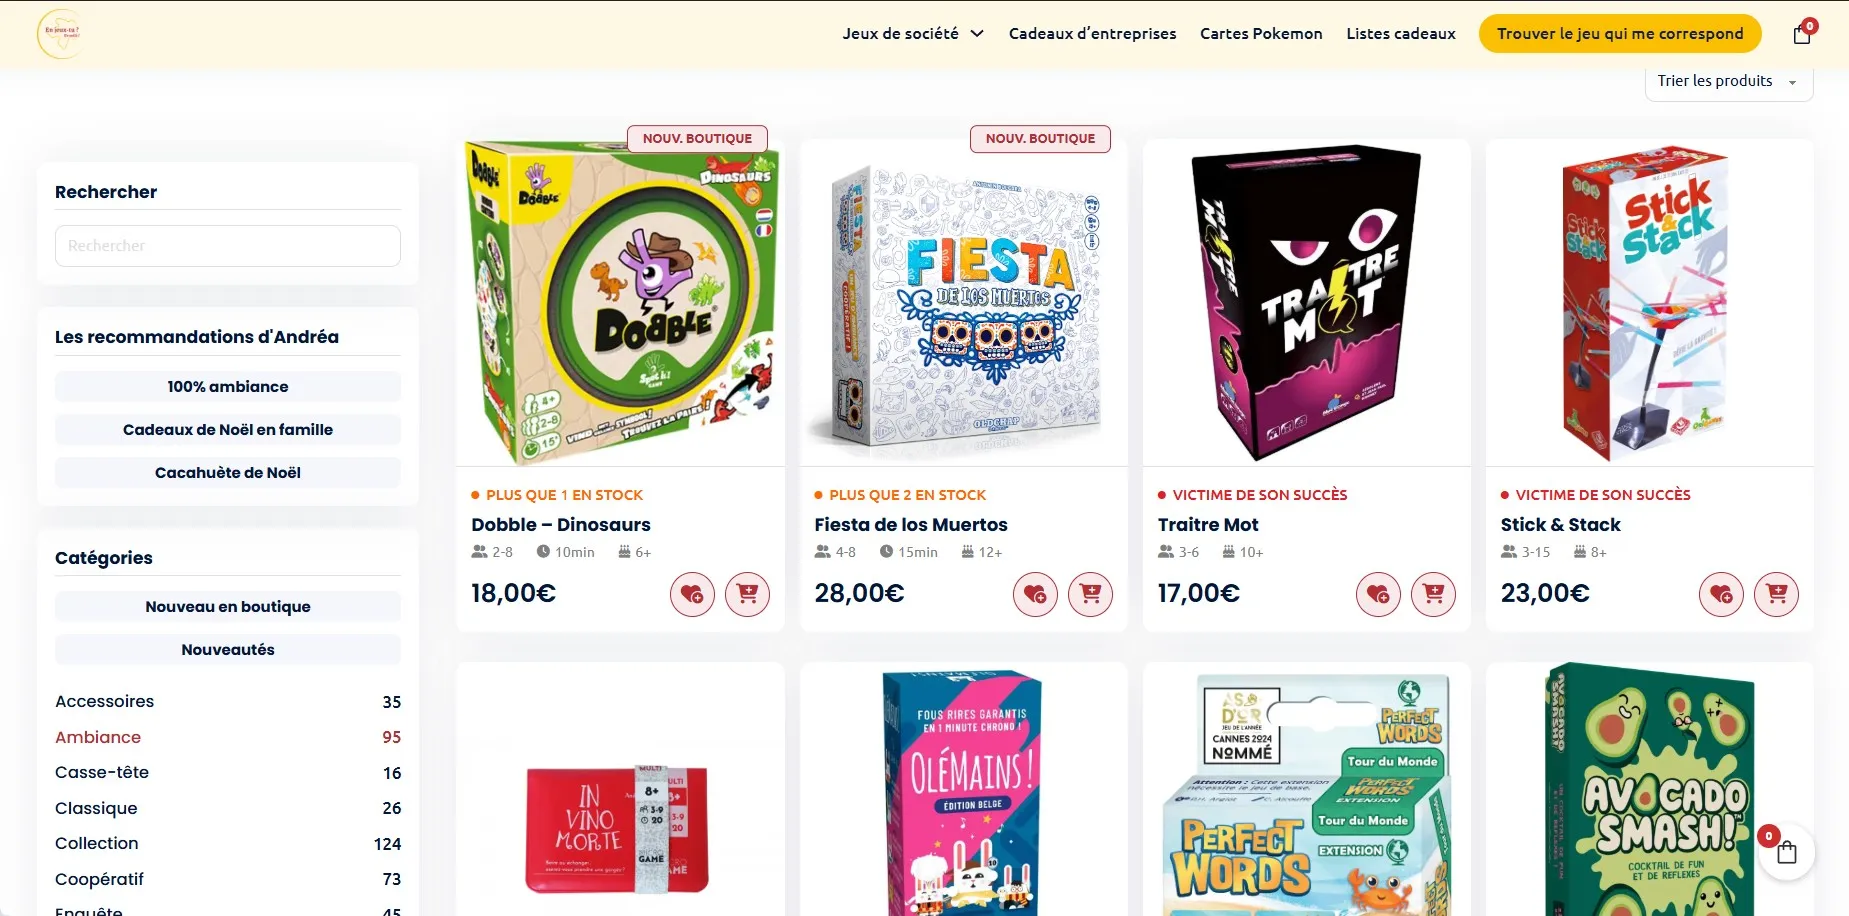Filter by Nouveau en boutique
Viewport: 1849px width, 916px height.
(x=228, y=607)
